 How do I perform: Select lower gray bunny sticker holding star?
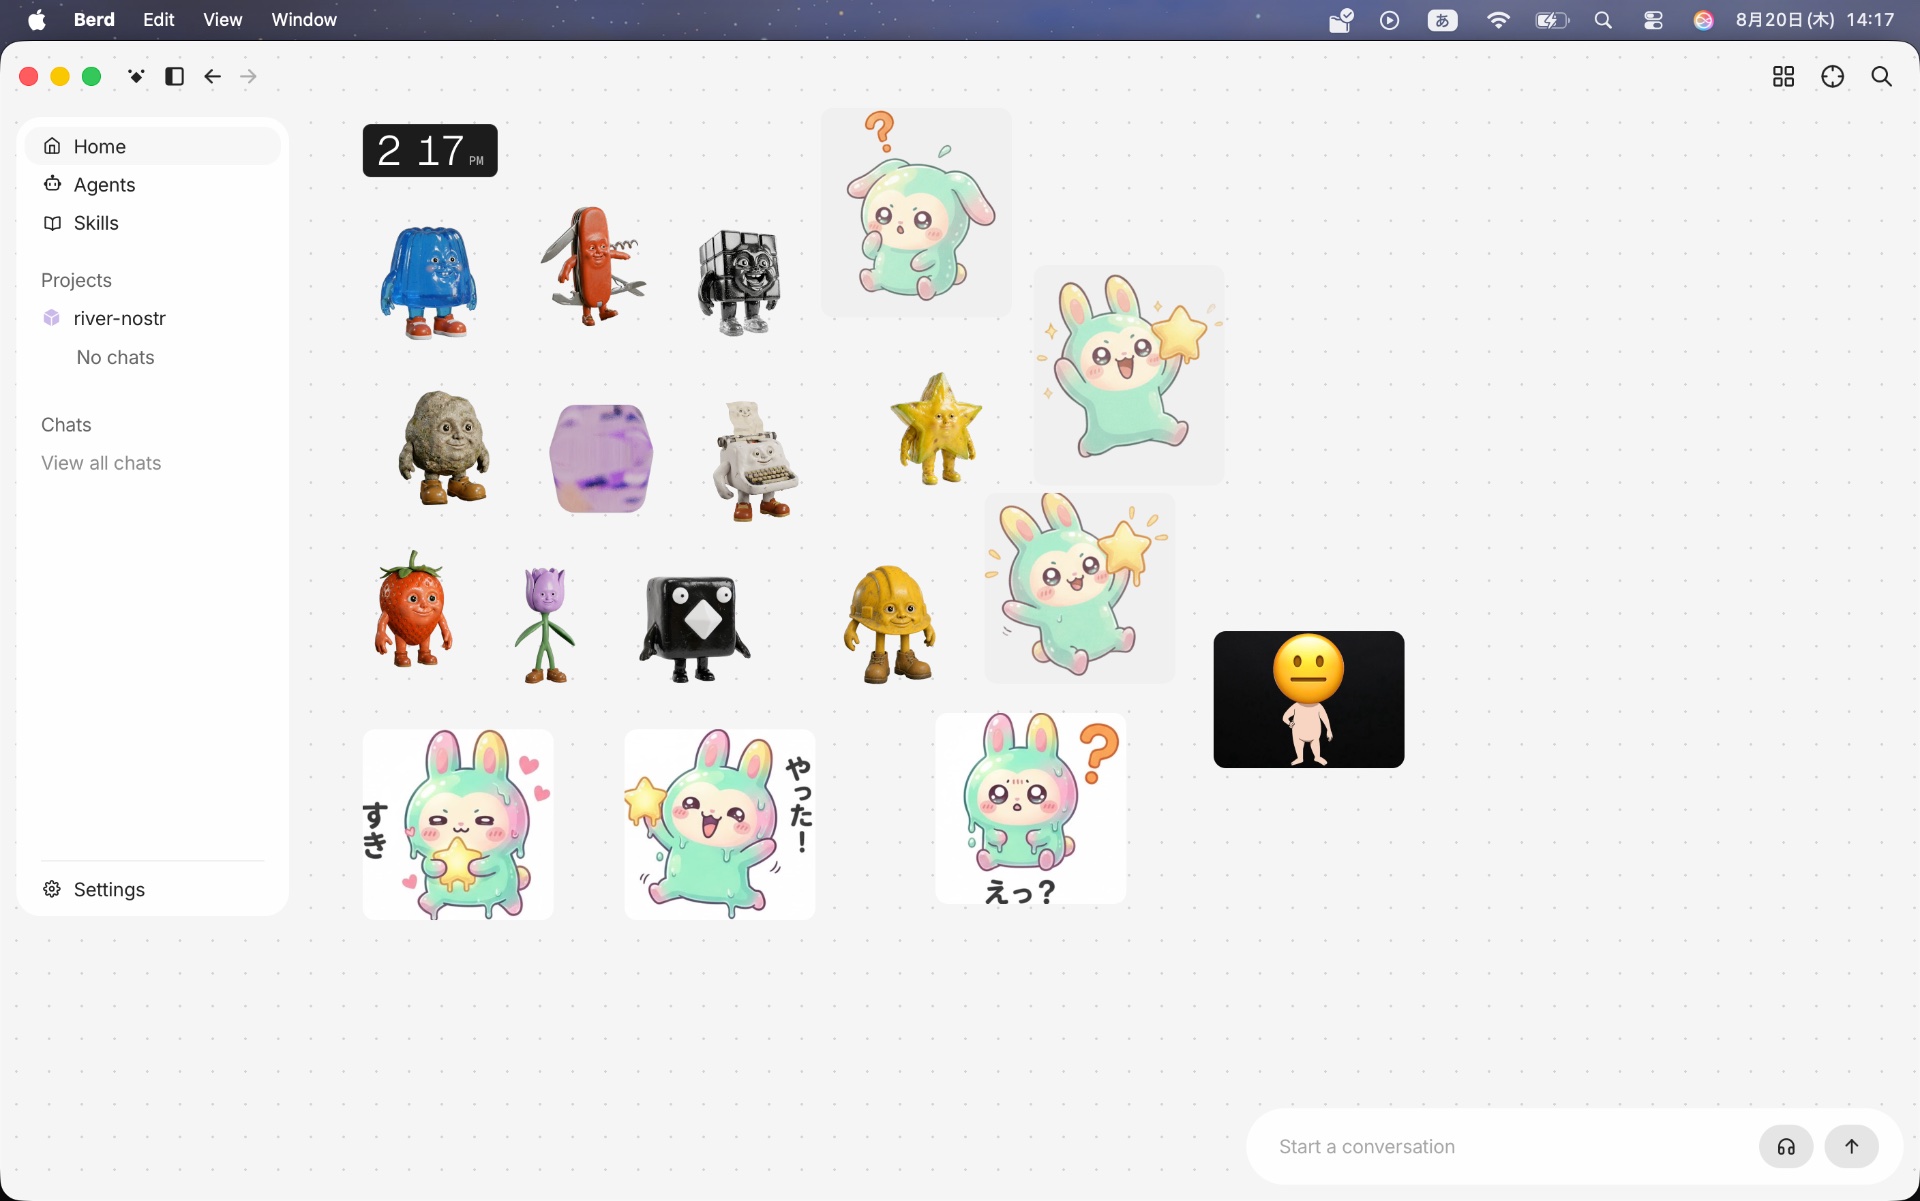(1080, 588)
